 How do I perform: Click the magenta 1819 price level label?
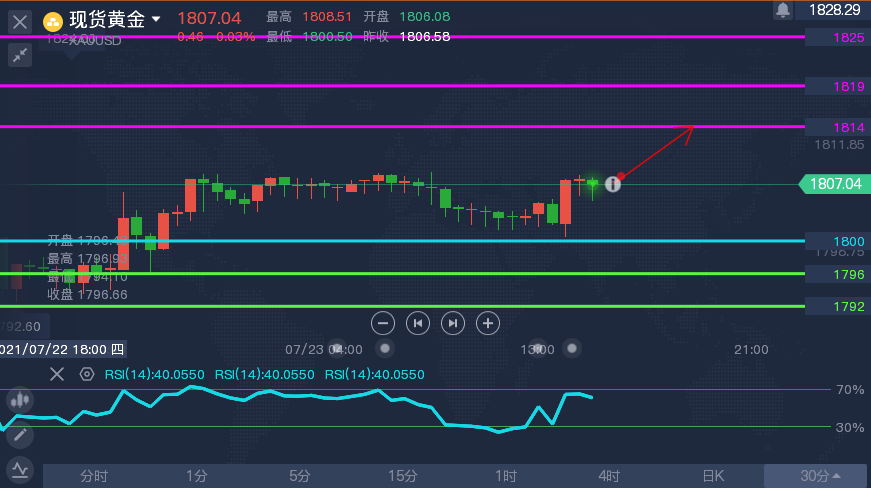pos(848,87)
